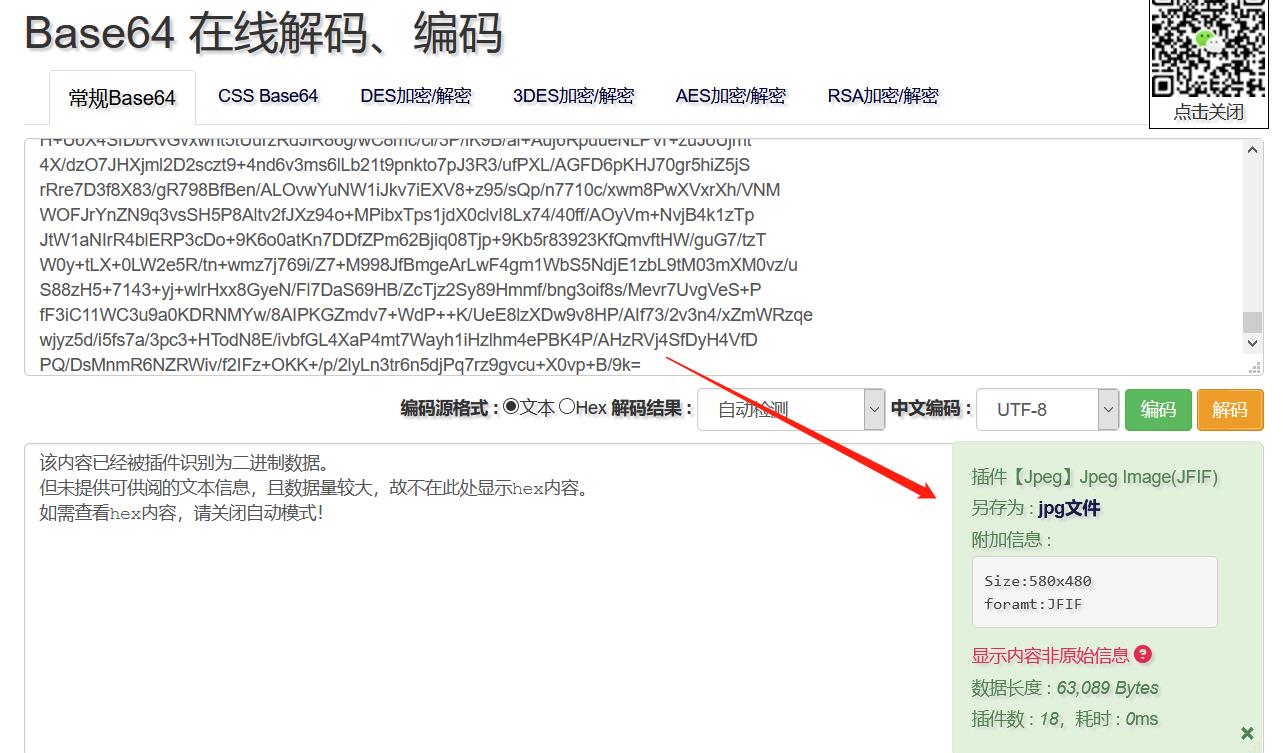Open the AES加密/解密 tab
Image resolution: width=1283 pixels, height=753 pixels.
point(731,96)
